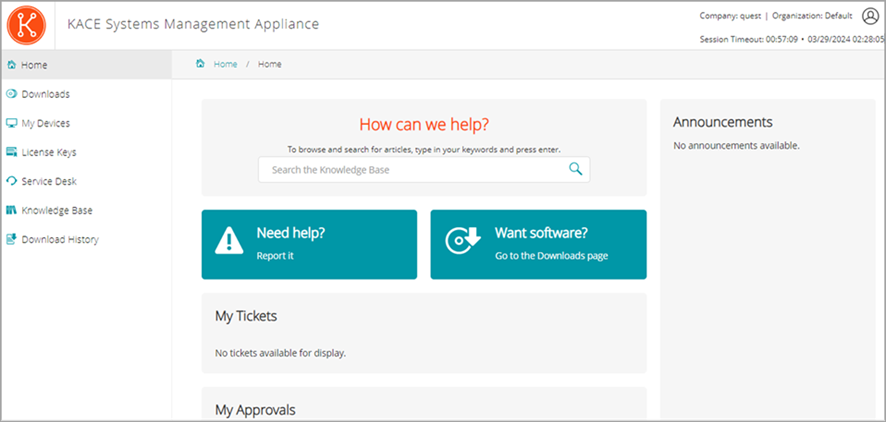
Task: Click the Service Desk sidebar icon
Action: (x=11, y=181)
